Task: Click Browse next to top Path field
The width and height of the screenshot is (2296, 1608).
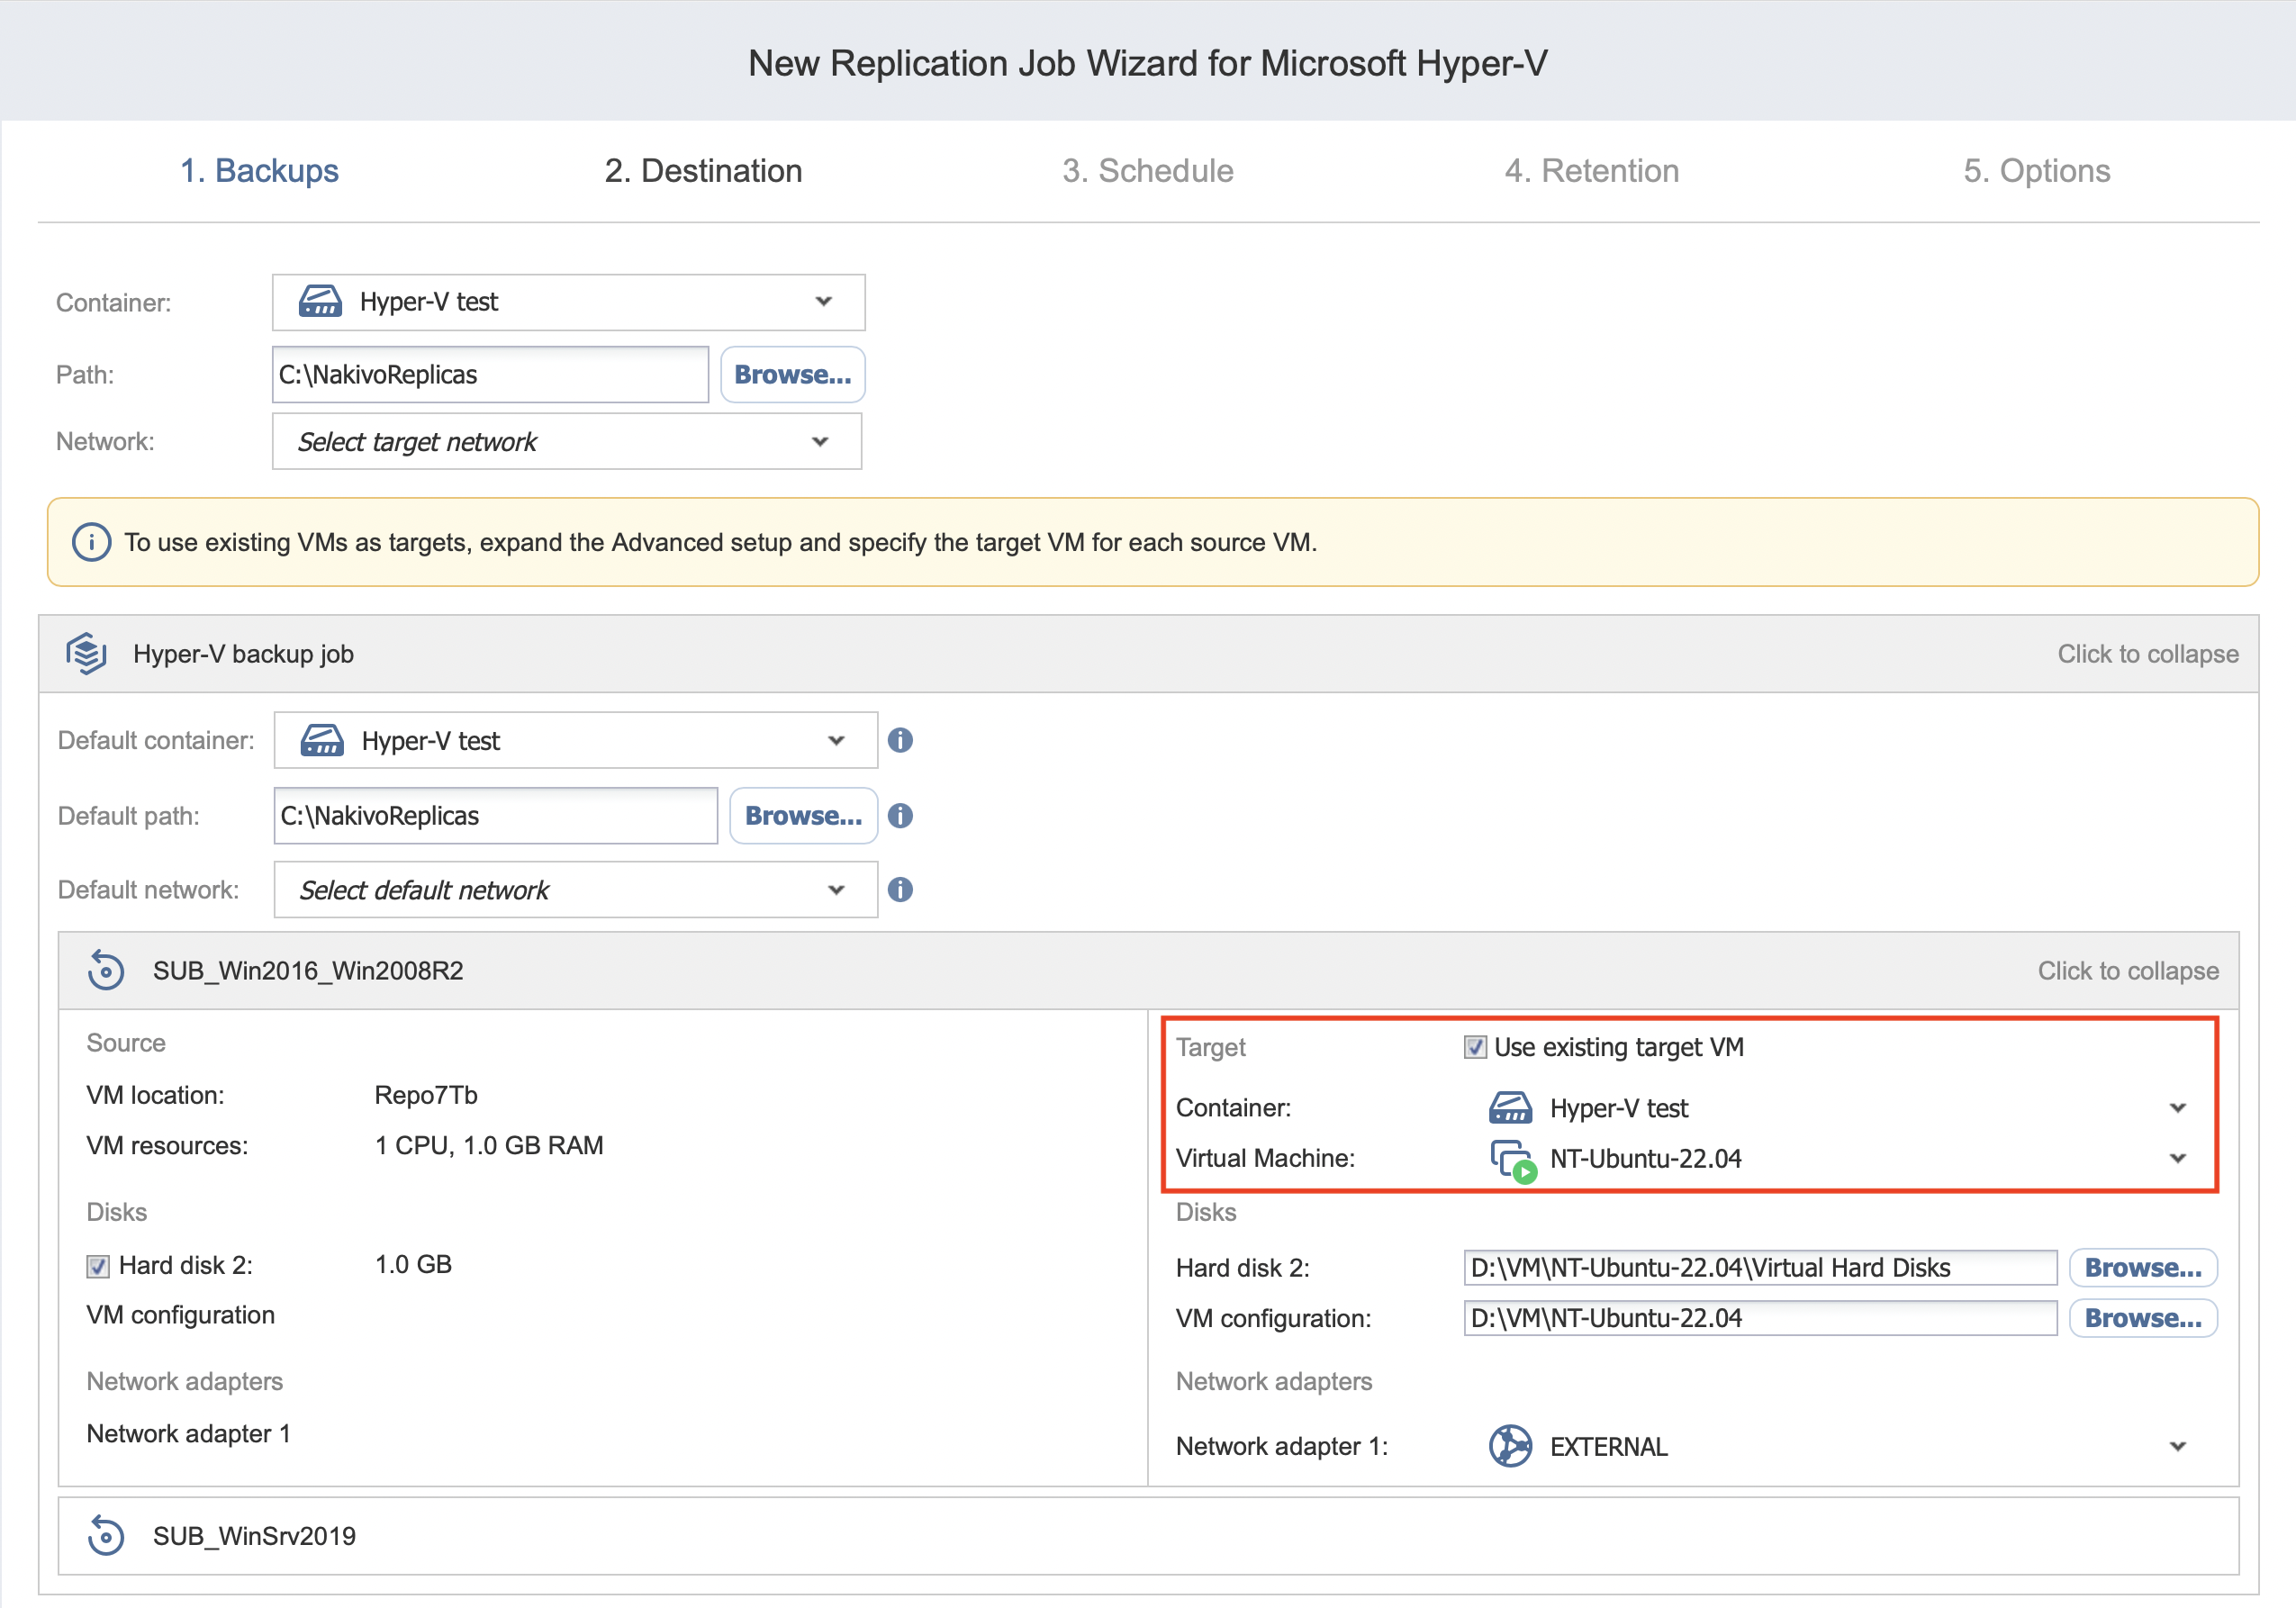Action: click(x=792, y=375)
